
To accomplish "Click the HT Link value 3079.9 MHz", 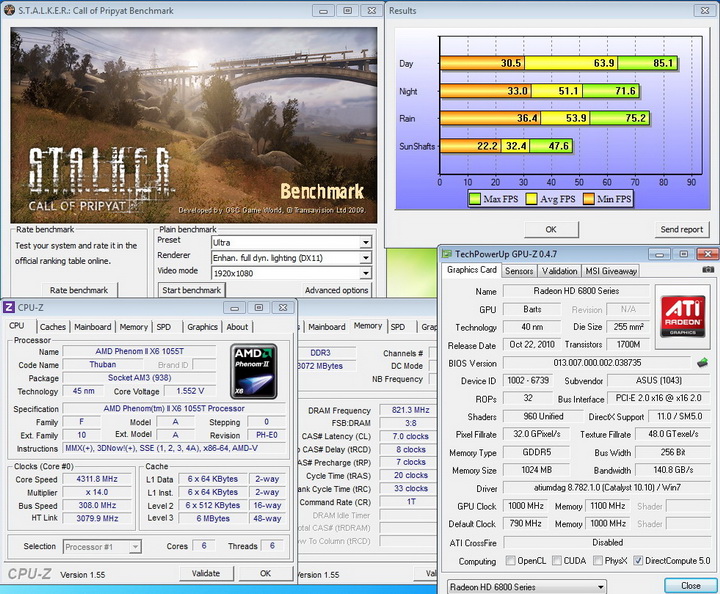I will point(97,518).
